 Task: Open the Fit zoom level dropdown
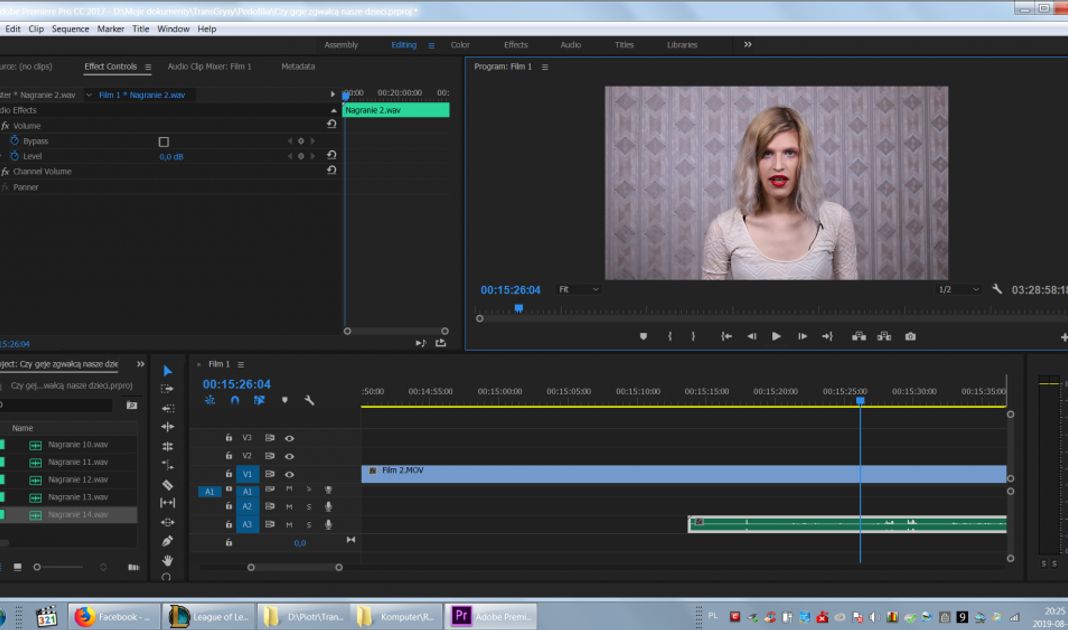579,289
